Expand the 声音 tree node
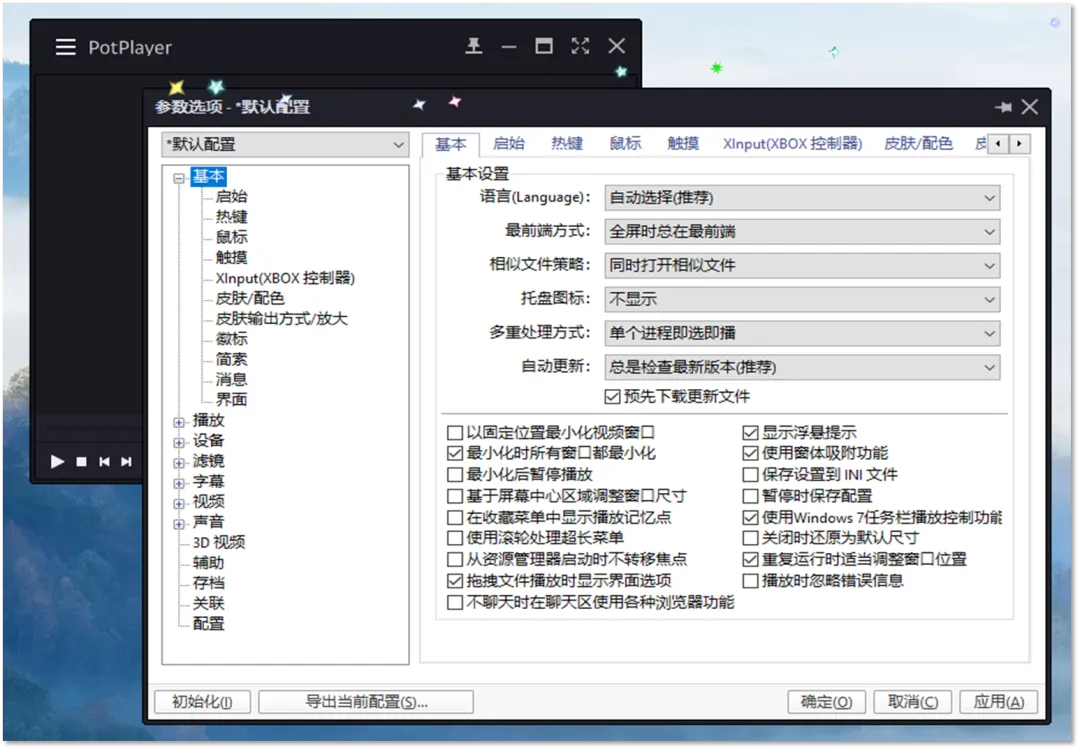The image size is (1080, 750). click(179, 523)
